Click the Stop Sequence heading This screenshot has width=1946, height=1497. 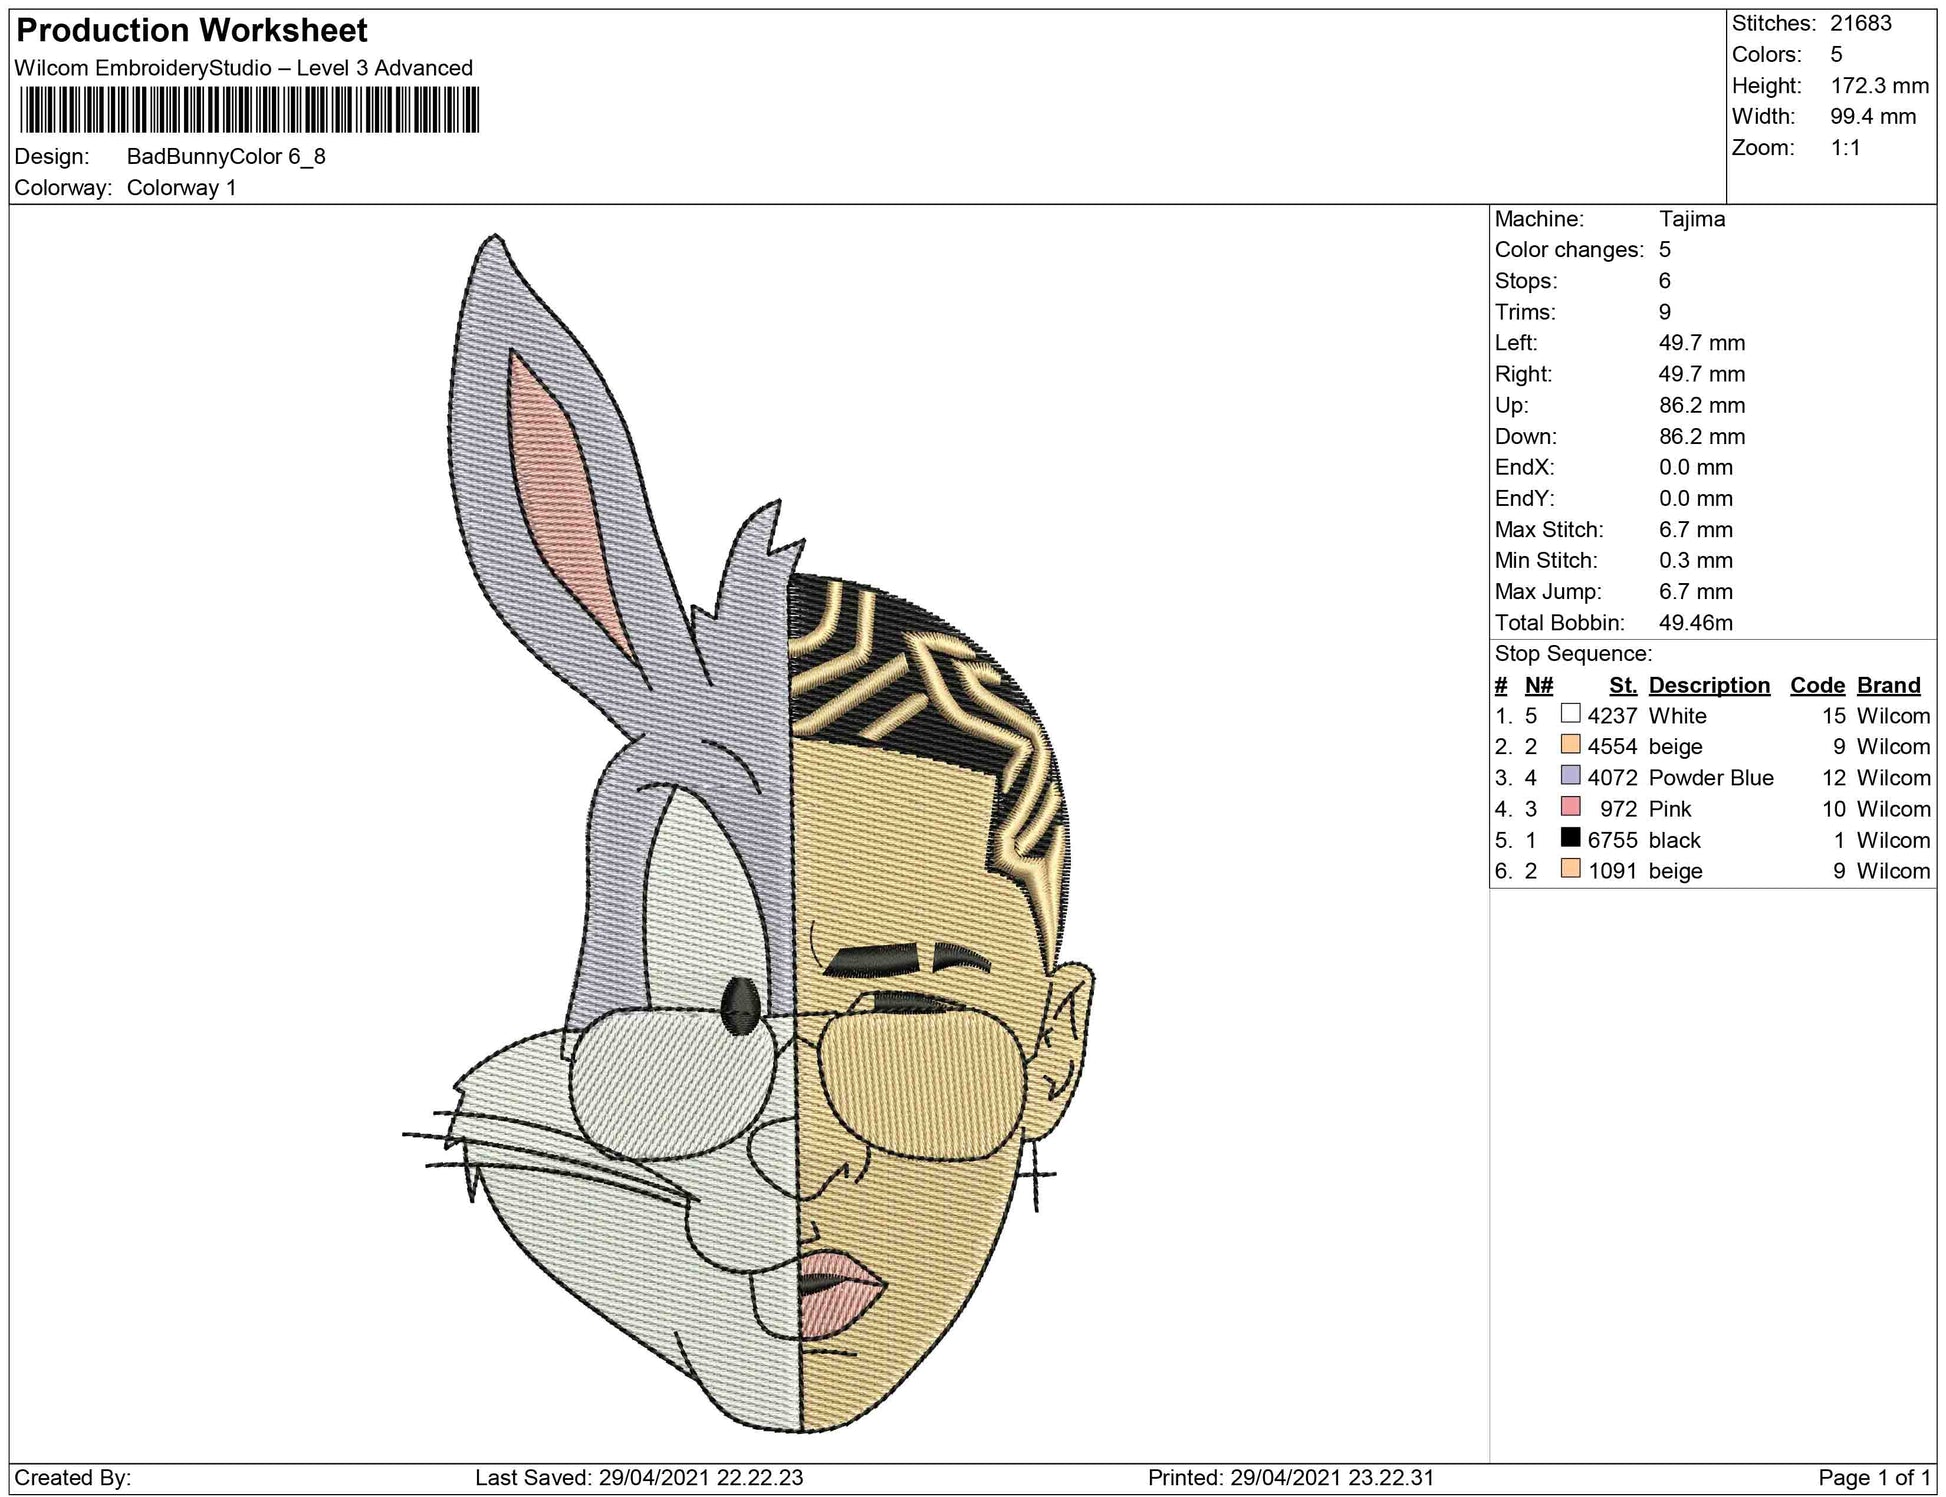click(1572, 654)
